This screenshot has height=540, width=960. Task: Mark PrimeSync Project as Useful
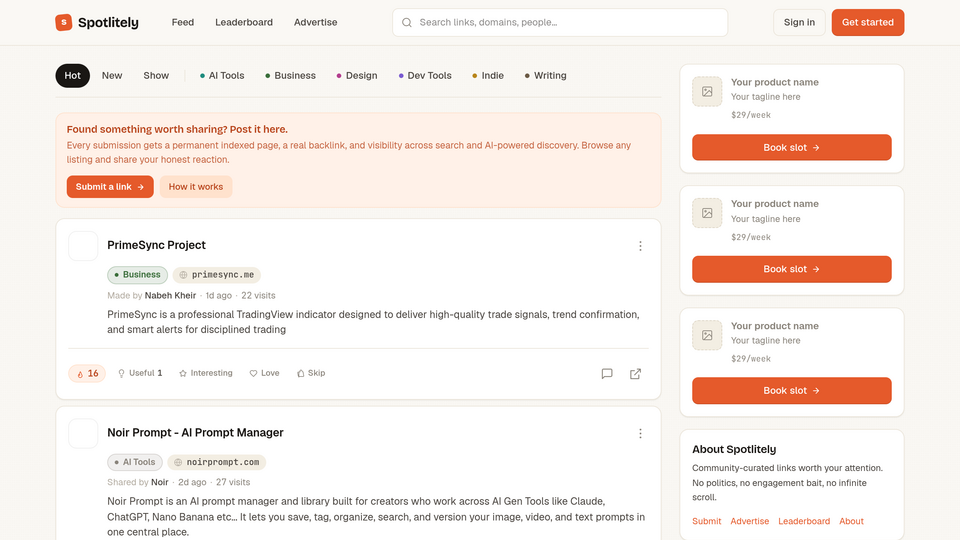[140, 373]
